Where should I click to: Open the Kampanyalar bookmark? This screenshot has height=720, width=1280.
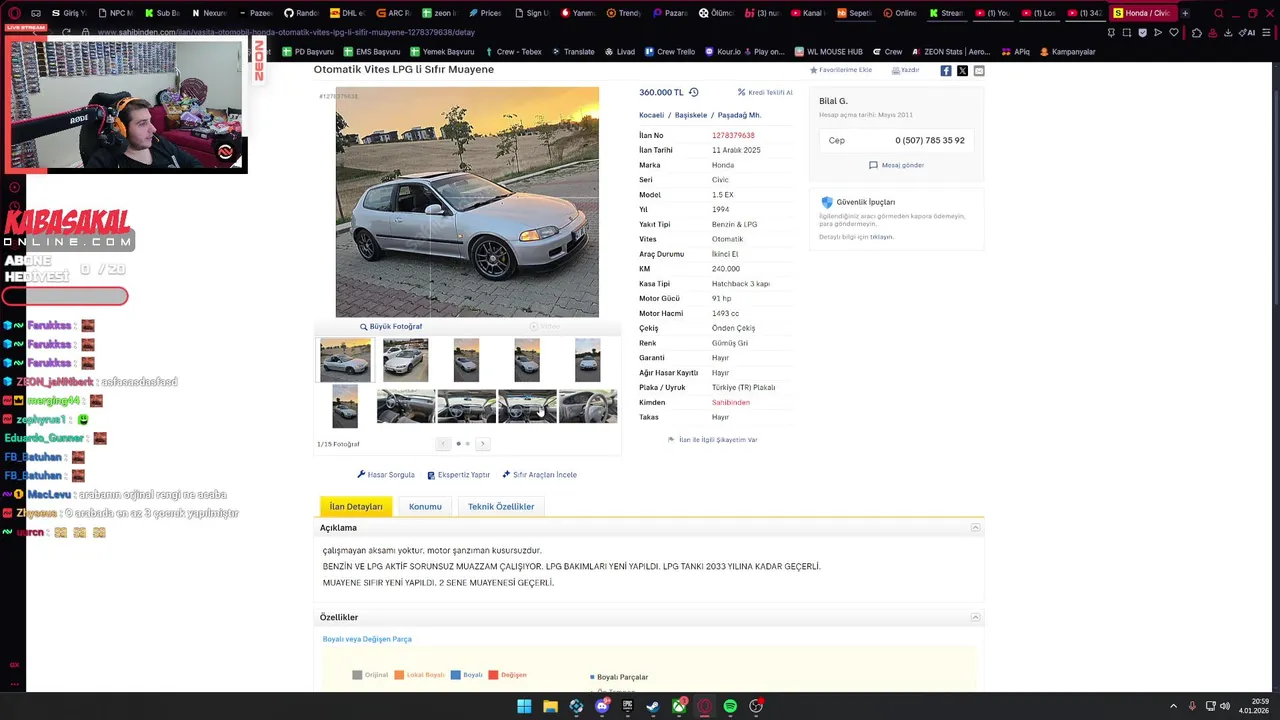pyautogui.click(x=1067, y=52)
